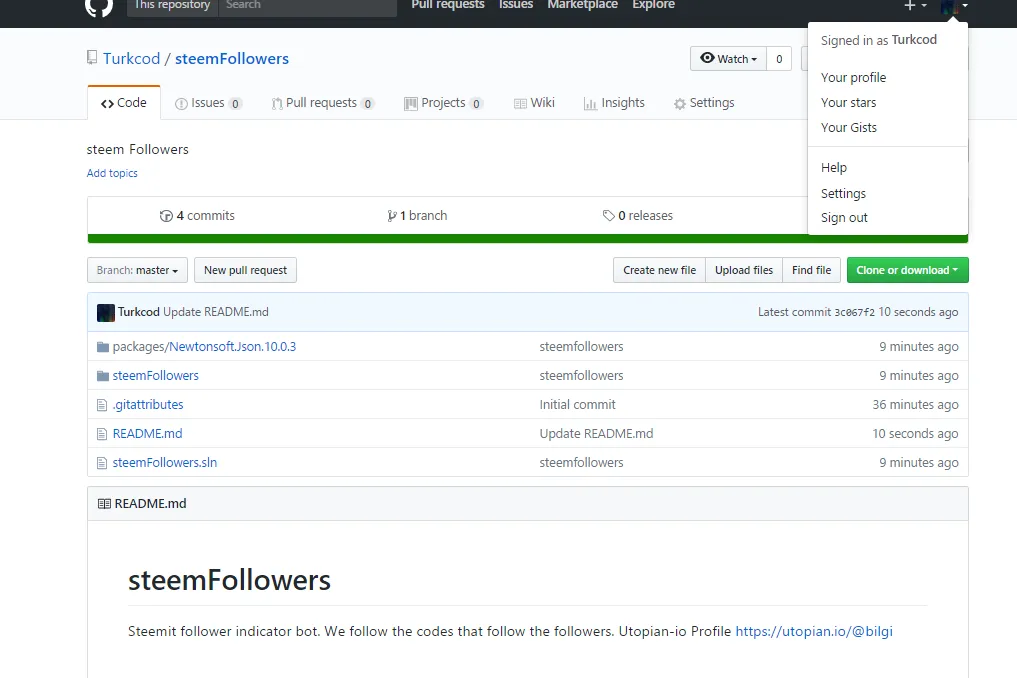
Task: View the 1 branch link
Action: (x=417, y=216)
